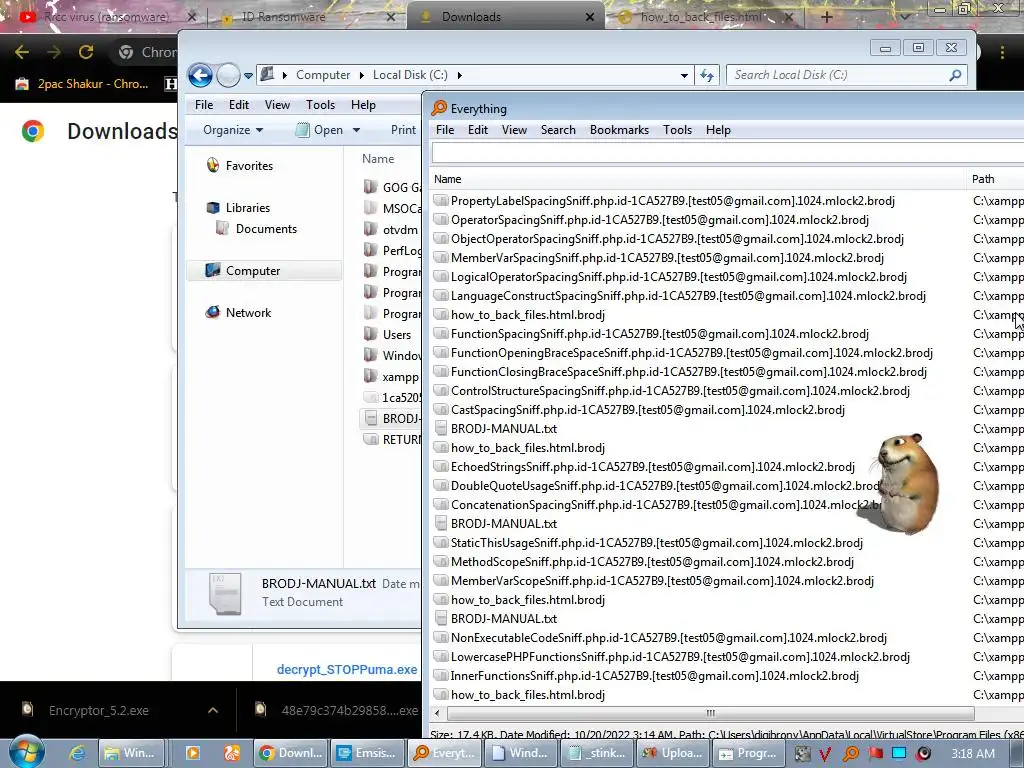Open the Everything Help menu

pyautogui.click(x=718, y=130)
